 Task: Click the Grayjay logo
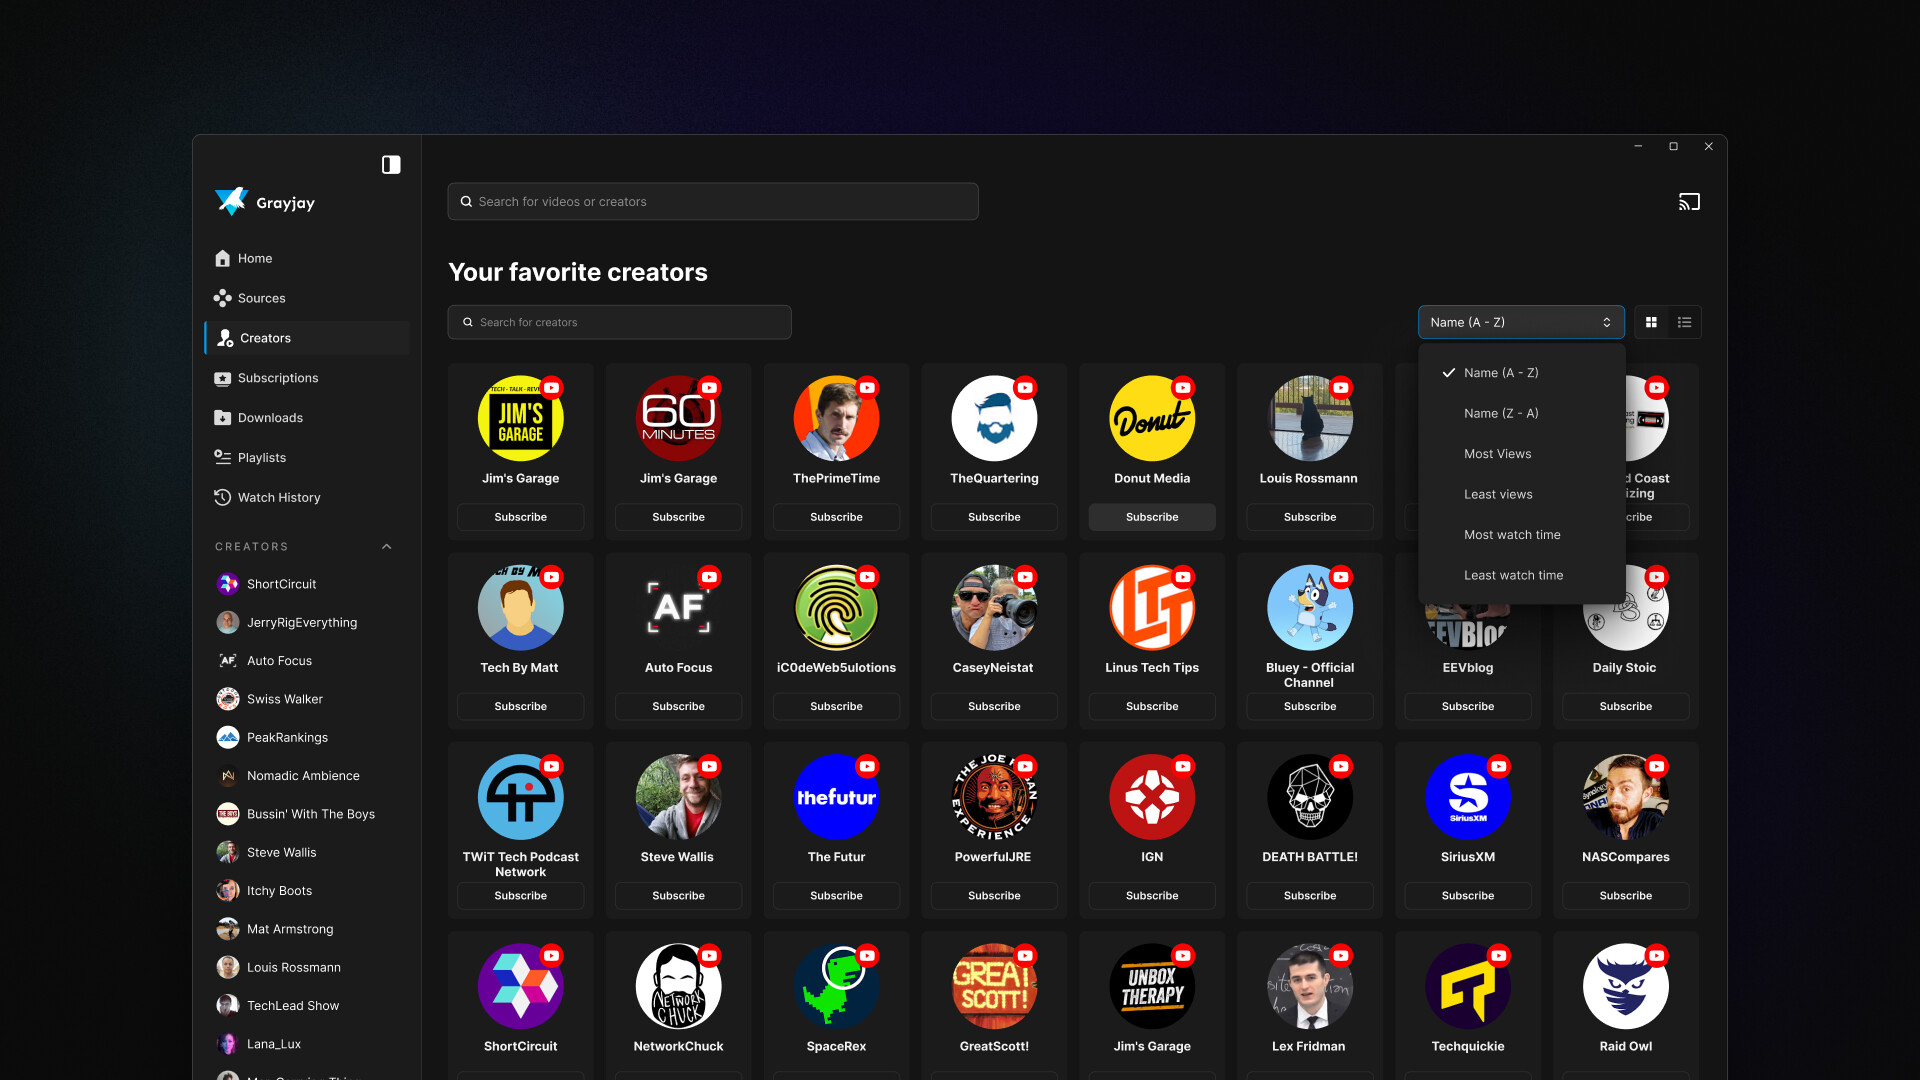click(231, 201)
